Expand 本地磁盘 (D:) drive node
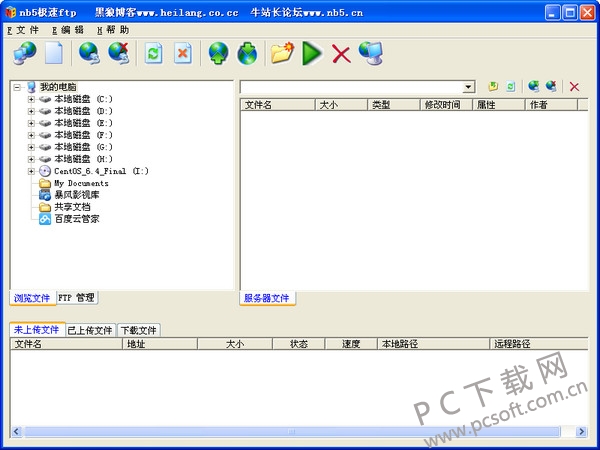Screen dimensions: 600x450 tap(31, 111)
